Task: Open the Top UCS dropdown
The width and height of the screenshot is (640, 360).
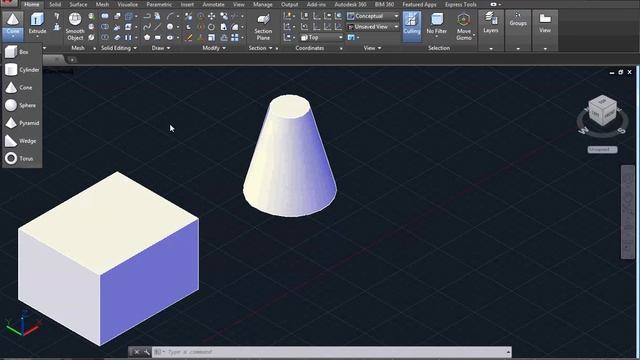Action: 322,37
